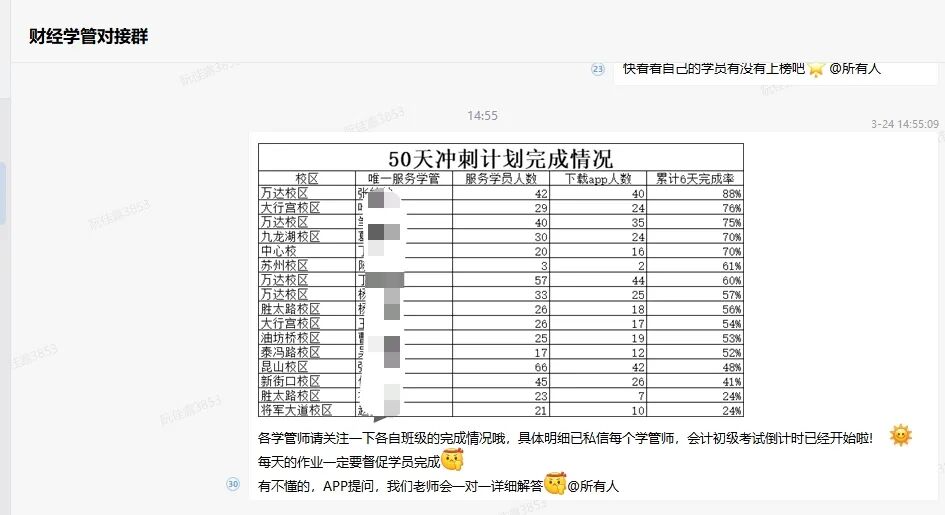945x515 pixels.
Task: Open the 50天冲刺计划完成情况 table image
Action: click(x=501, y=280)
